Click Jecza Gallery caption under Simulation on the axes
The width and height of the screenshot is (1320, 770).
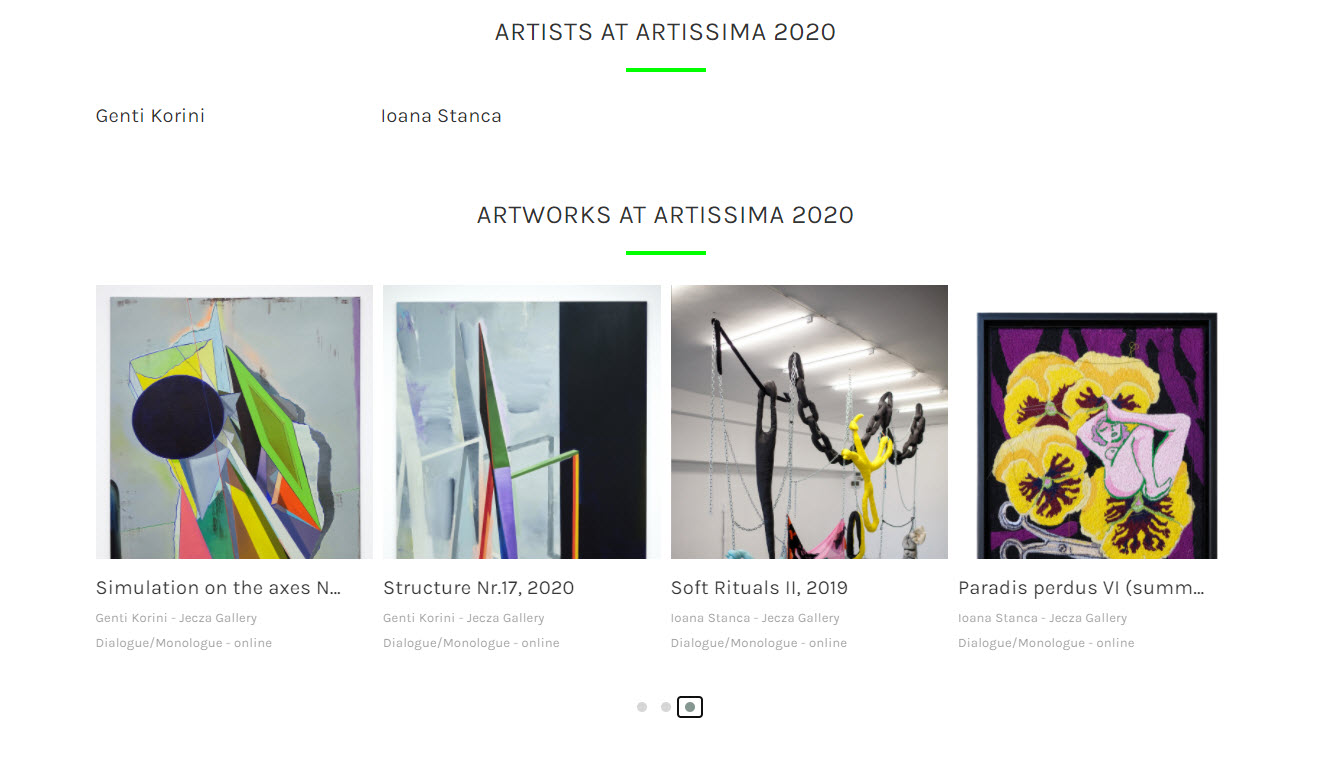click(218, 618)
